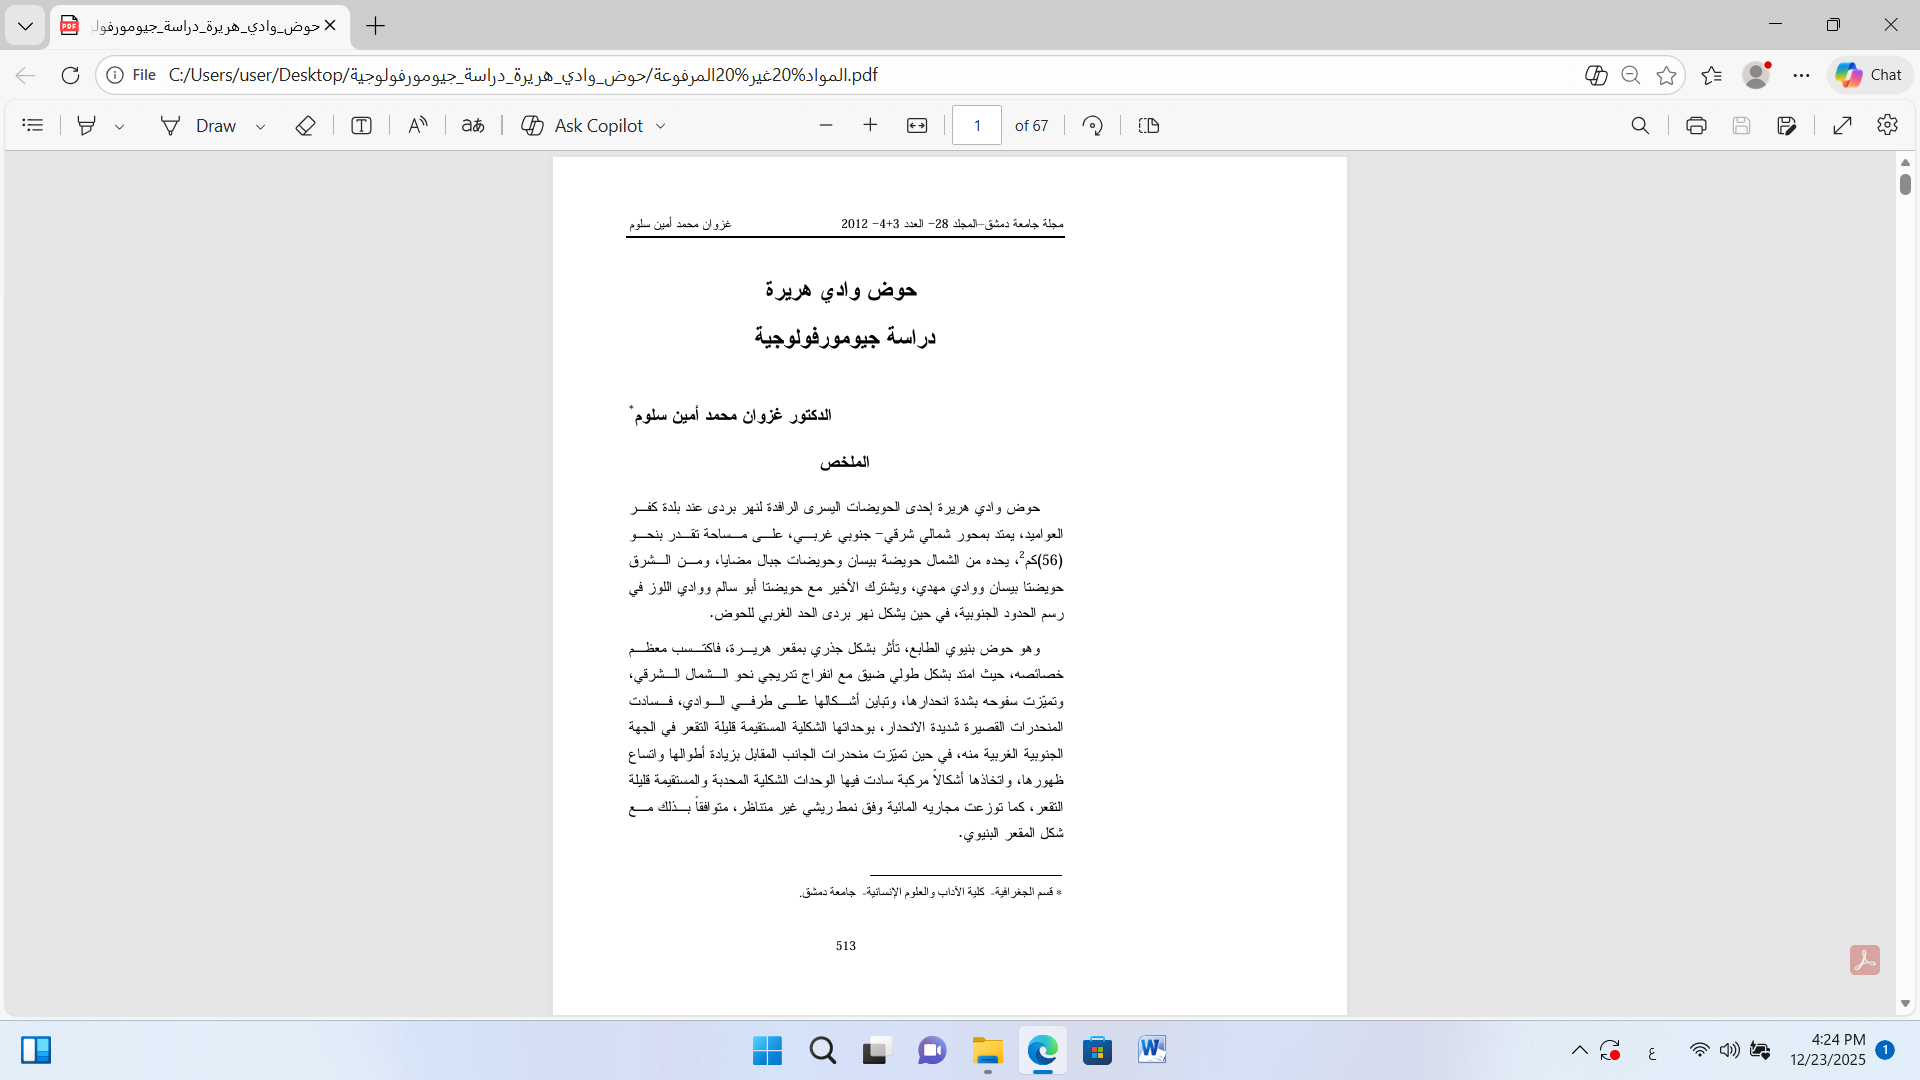Enter full screen mode
This screenshot has width=1920, height=1080.
pos(1843,125)
